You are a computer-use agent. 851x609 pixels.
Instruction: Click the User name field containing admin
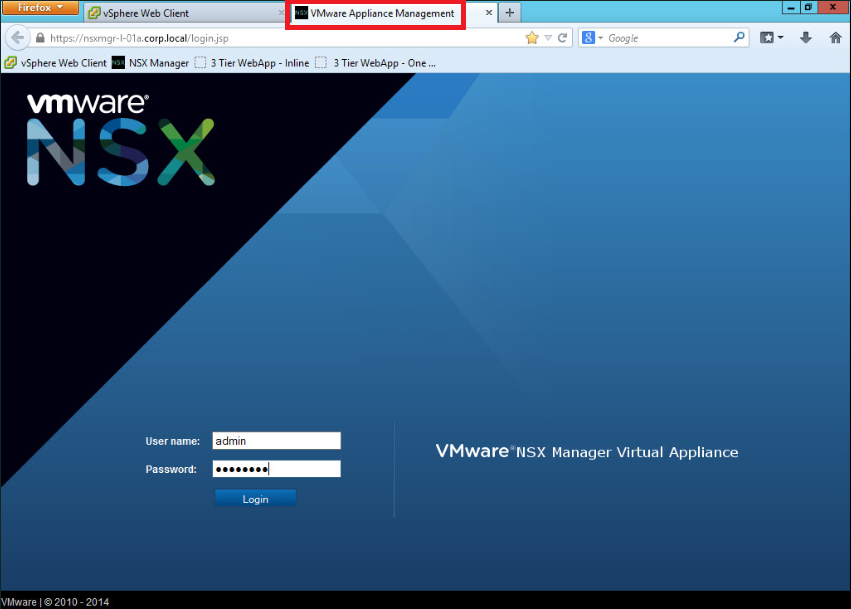coord(277,441)
